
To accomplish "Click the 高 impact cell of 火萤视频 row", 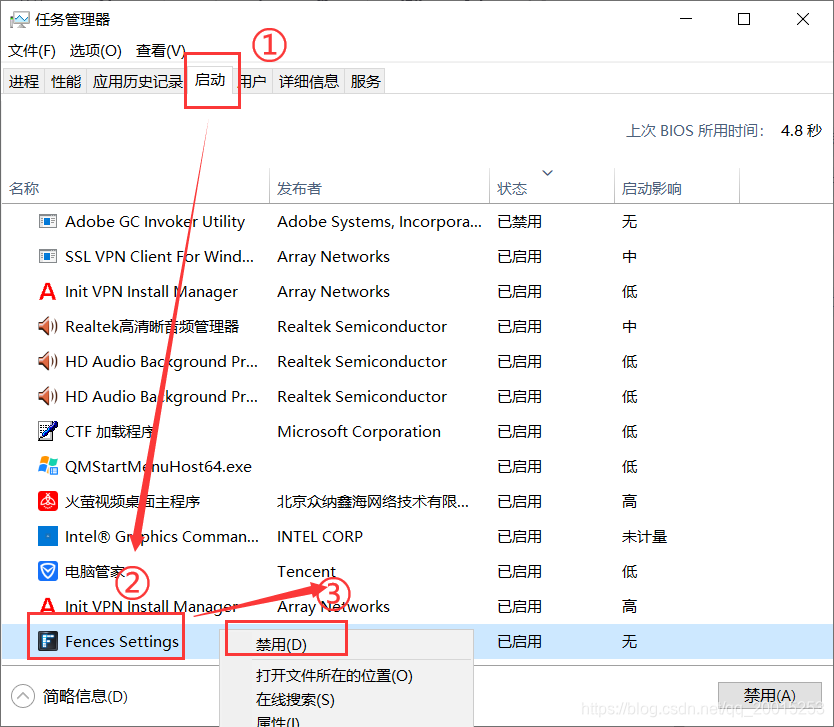I will (629, 501).
